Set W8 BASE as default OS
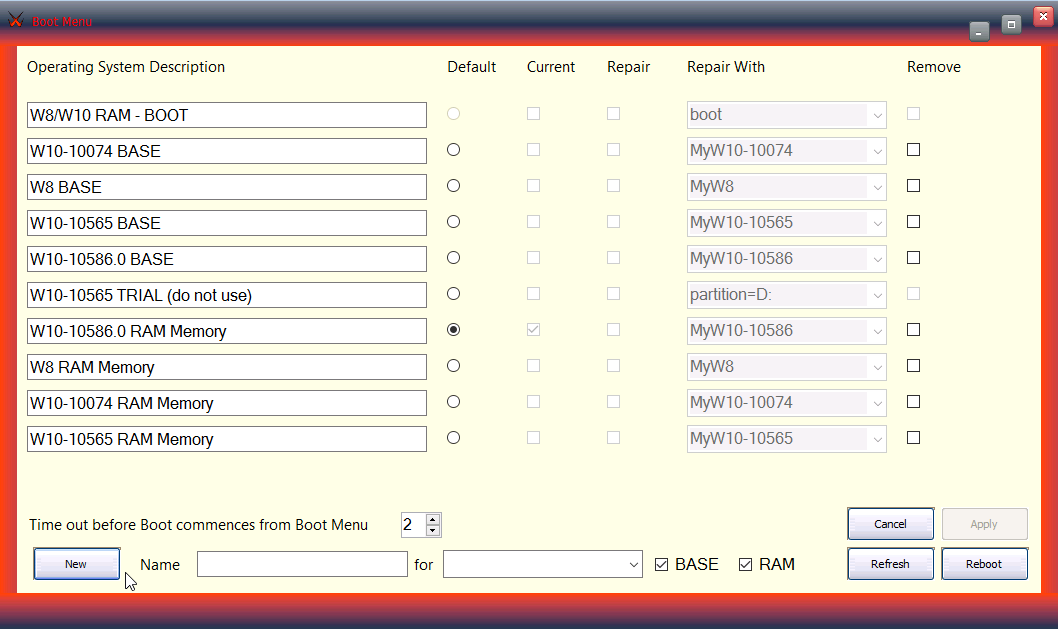1058x629 pixels. tap(453, 186)
